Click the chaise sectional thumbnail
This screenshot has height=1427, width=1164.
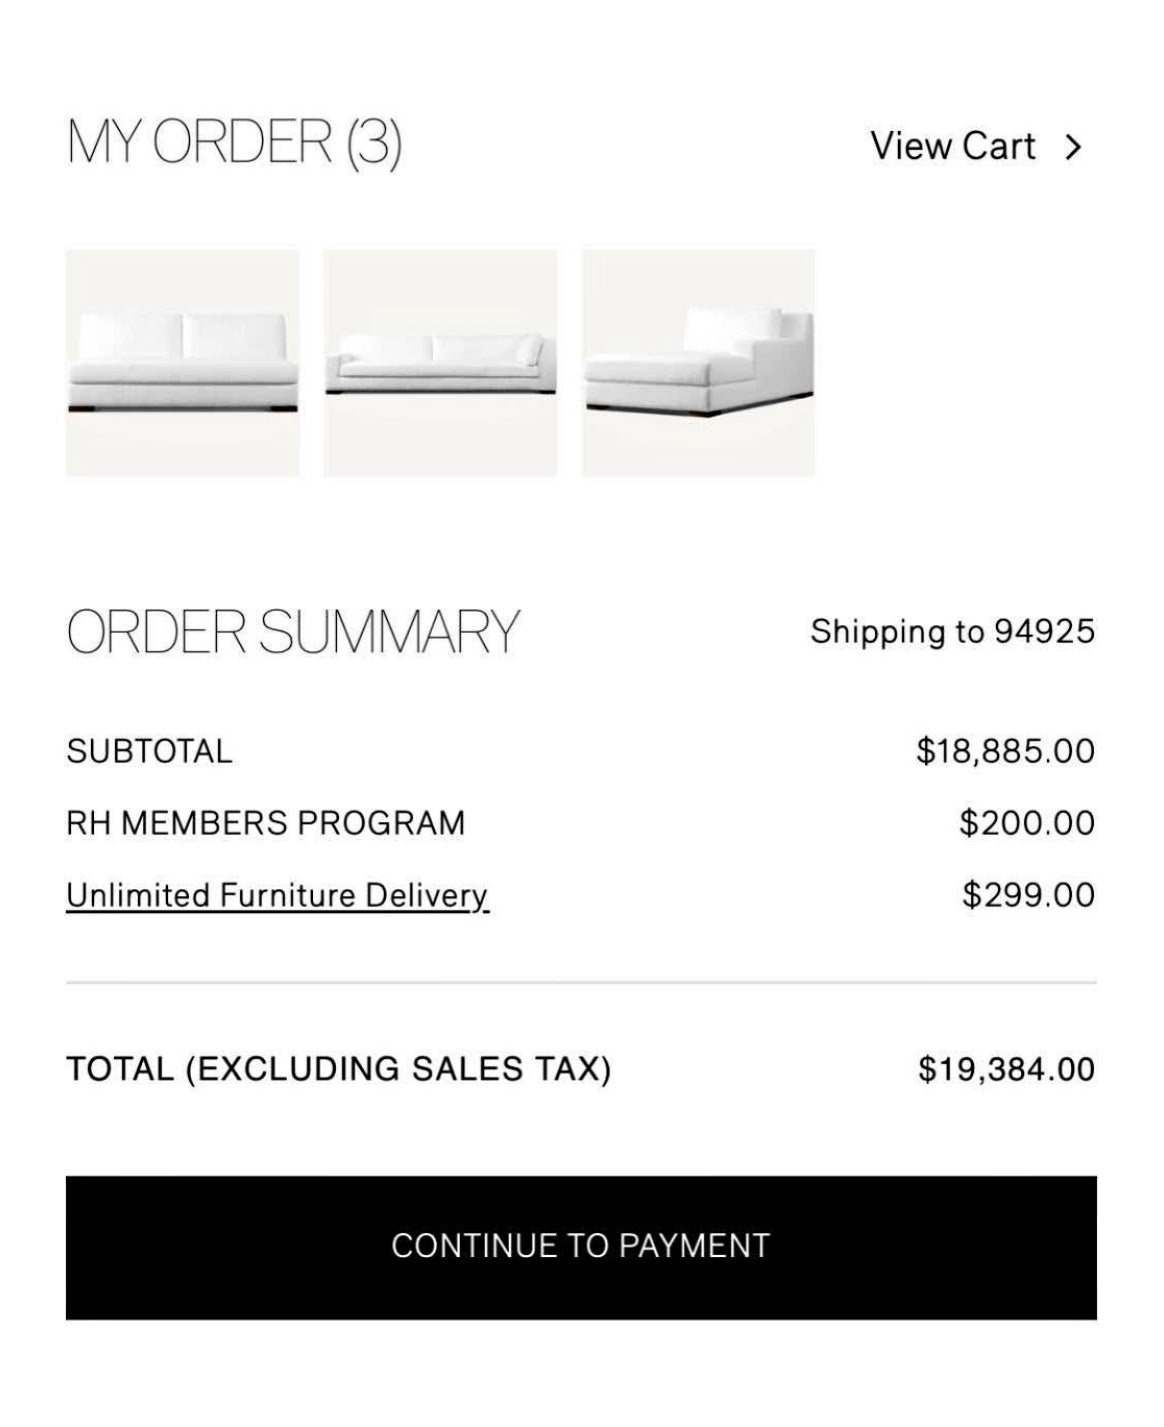point(698,363)
